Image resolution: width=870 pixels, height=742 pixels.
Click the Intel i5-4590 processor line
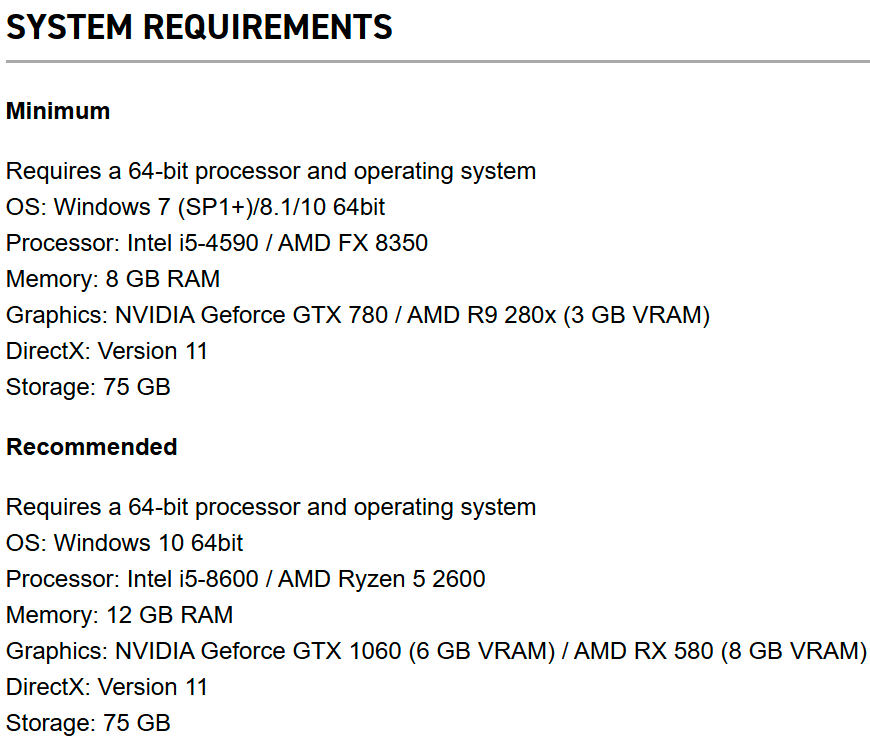pos(217,243)
